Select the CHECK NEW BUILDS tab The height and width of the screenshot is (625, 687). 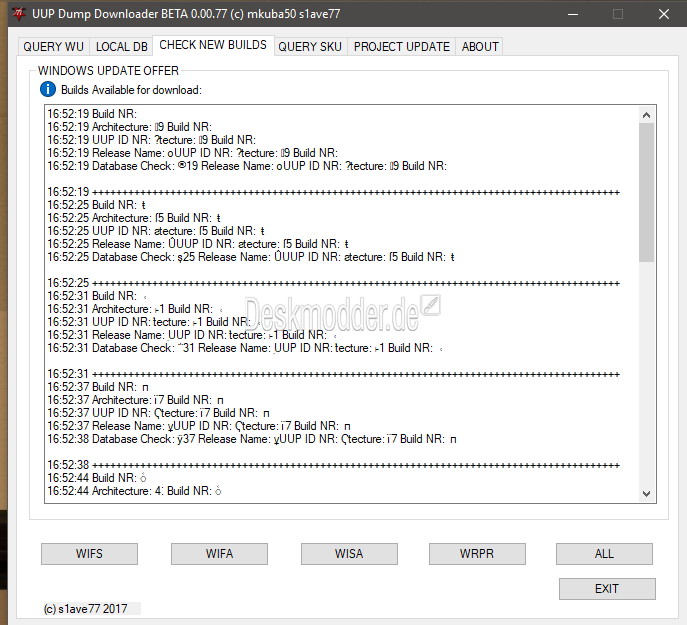(x=213, y=45)
